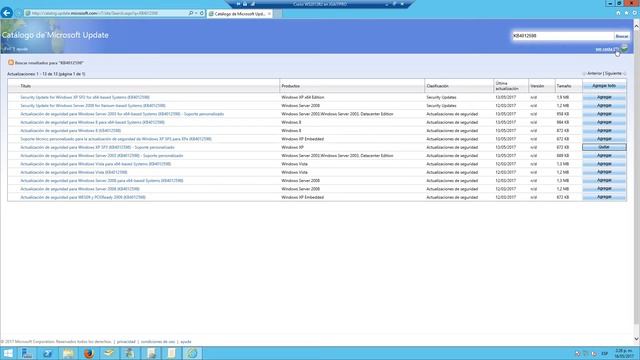Switch to Internet Explorer on the taskbar
This screenshot has width=640, height=360.
pos(192,353)
